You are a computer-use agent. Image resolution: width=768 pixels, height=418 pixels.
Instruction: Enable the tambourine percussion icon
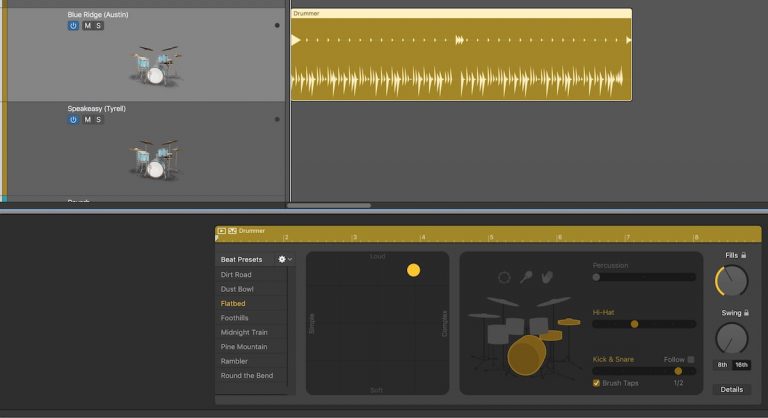(504, 278)
